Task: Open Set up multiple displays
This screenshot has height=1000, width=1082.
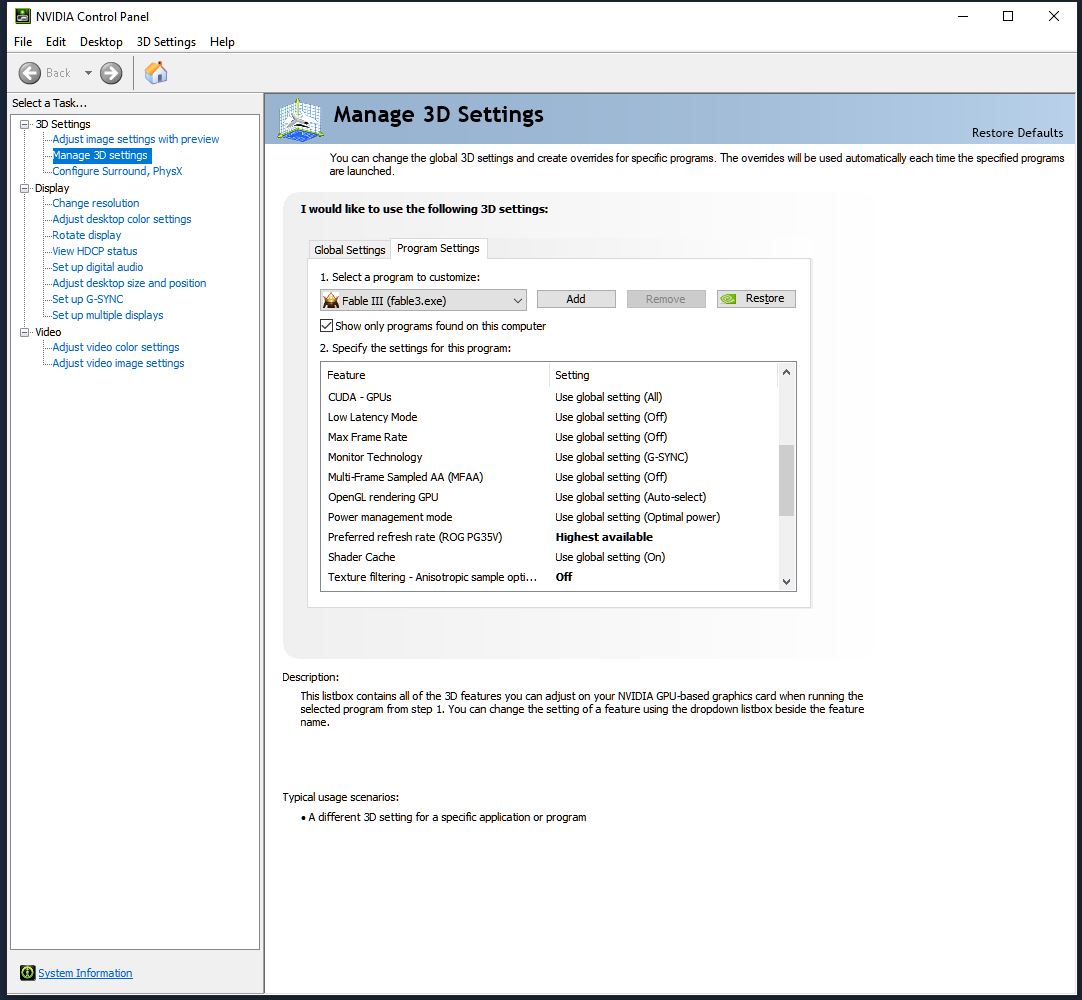Action: click(108, 315)
